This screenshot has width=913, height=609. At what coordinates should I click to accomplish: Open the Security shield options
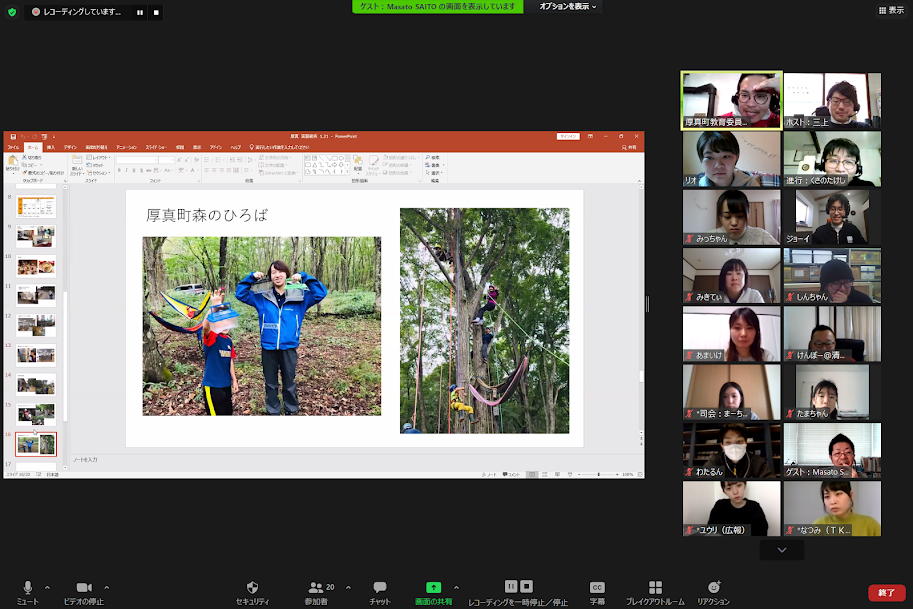(x=252, y=587)
